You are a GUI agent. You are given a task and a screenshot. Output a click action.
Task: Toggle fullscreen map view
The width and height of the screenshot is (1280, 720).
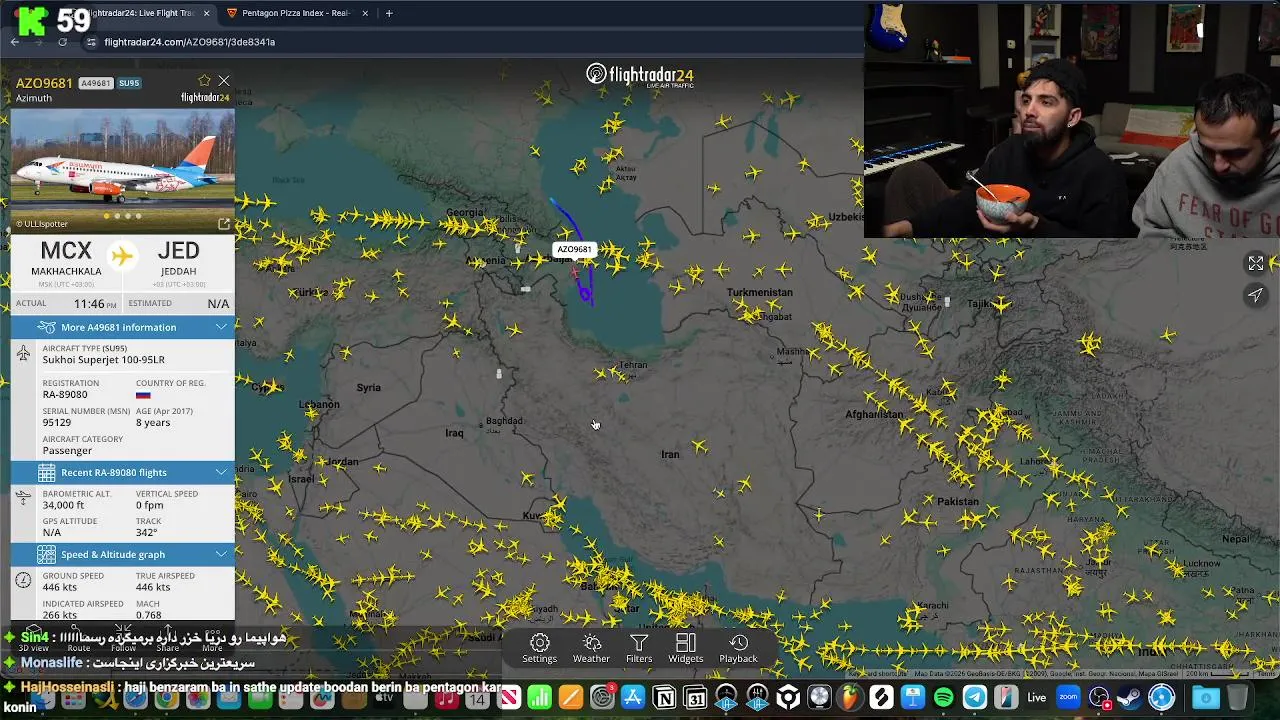click(1255, 263)
